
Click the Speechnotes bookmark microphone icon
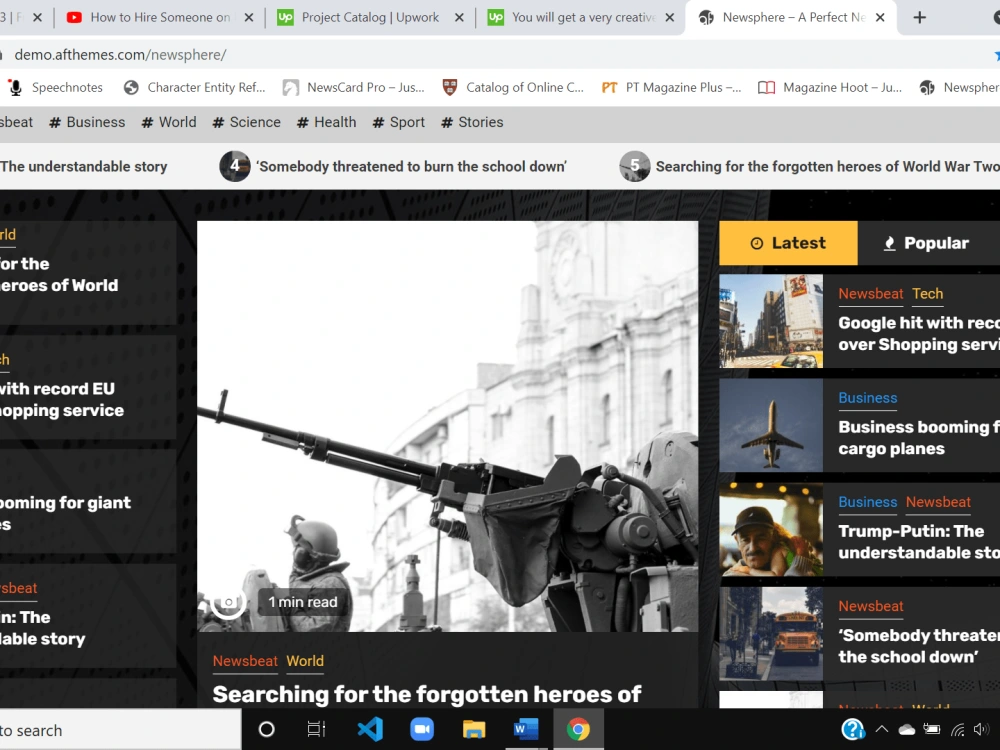[x=16, y=87]
